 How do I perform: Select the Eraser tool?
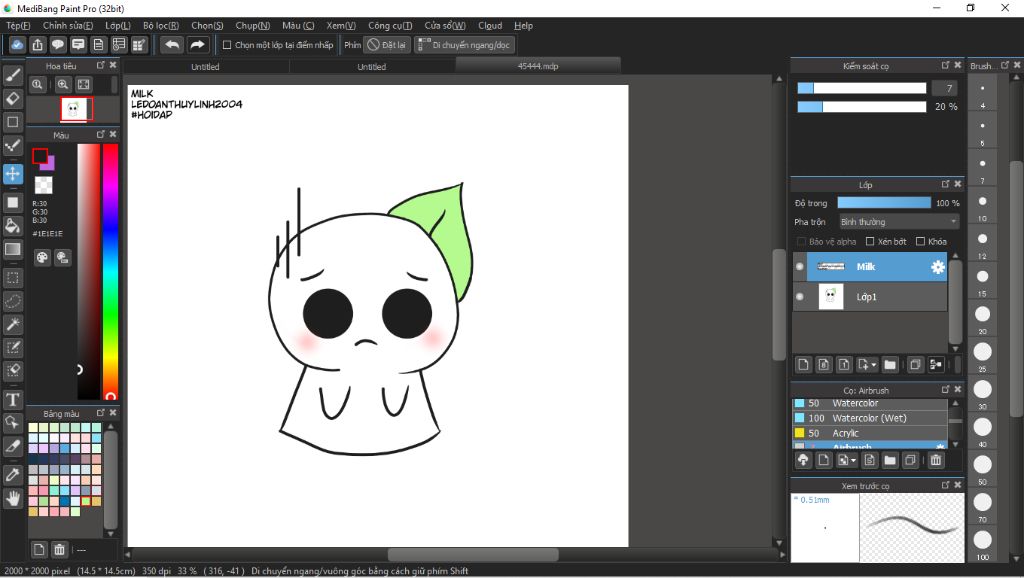[x=13, y=98]
